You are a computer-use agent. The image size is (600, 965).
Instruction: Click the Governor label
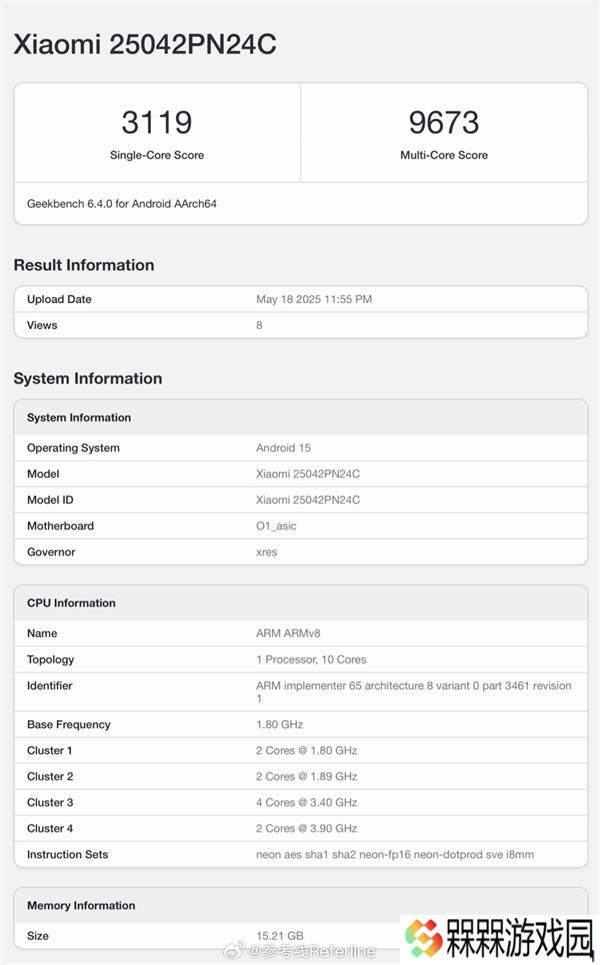[x=51, y=552]
